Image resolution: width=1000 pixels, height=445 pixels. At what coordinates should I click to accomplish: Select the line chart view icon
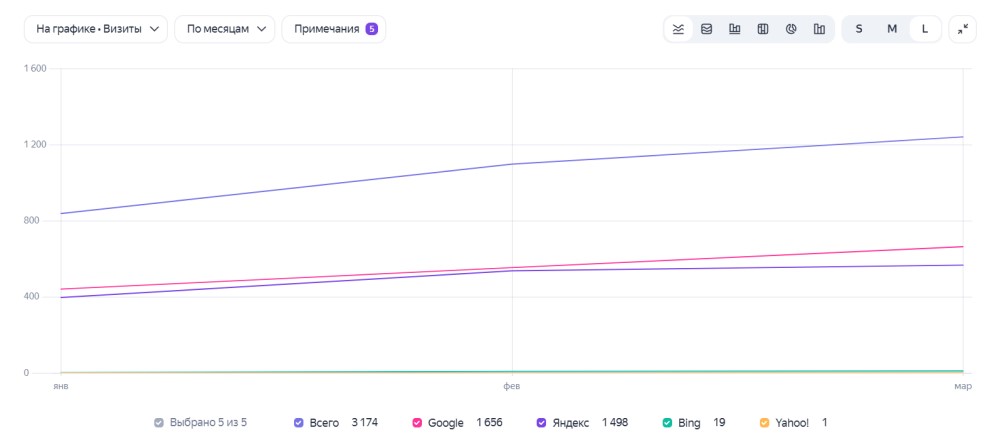click(x=679, y=29)
